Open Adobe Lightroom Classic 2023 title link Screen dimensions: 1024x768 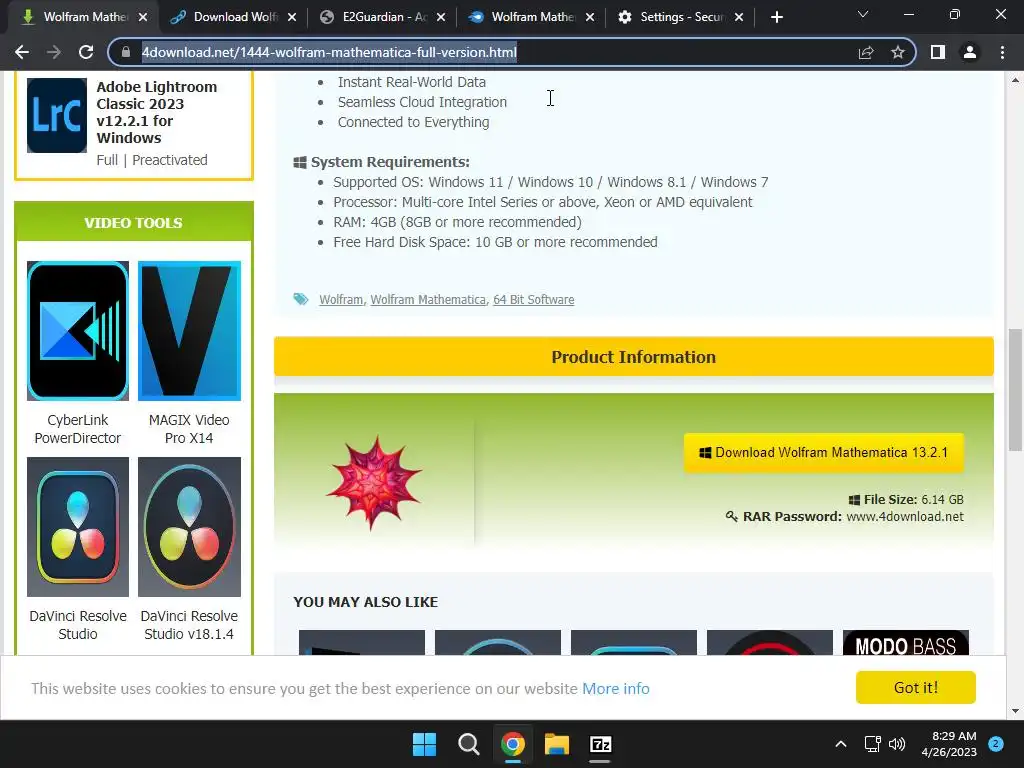pos(157,112)
